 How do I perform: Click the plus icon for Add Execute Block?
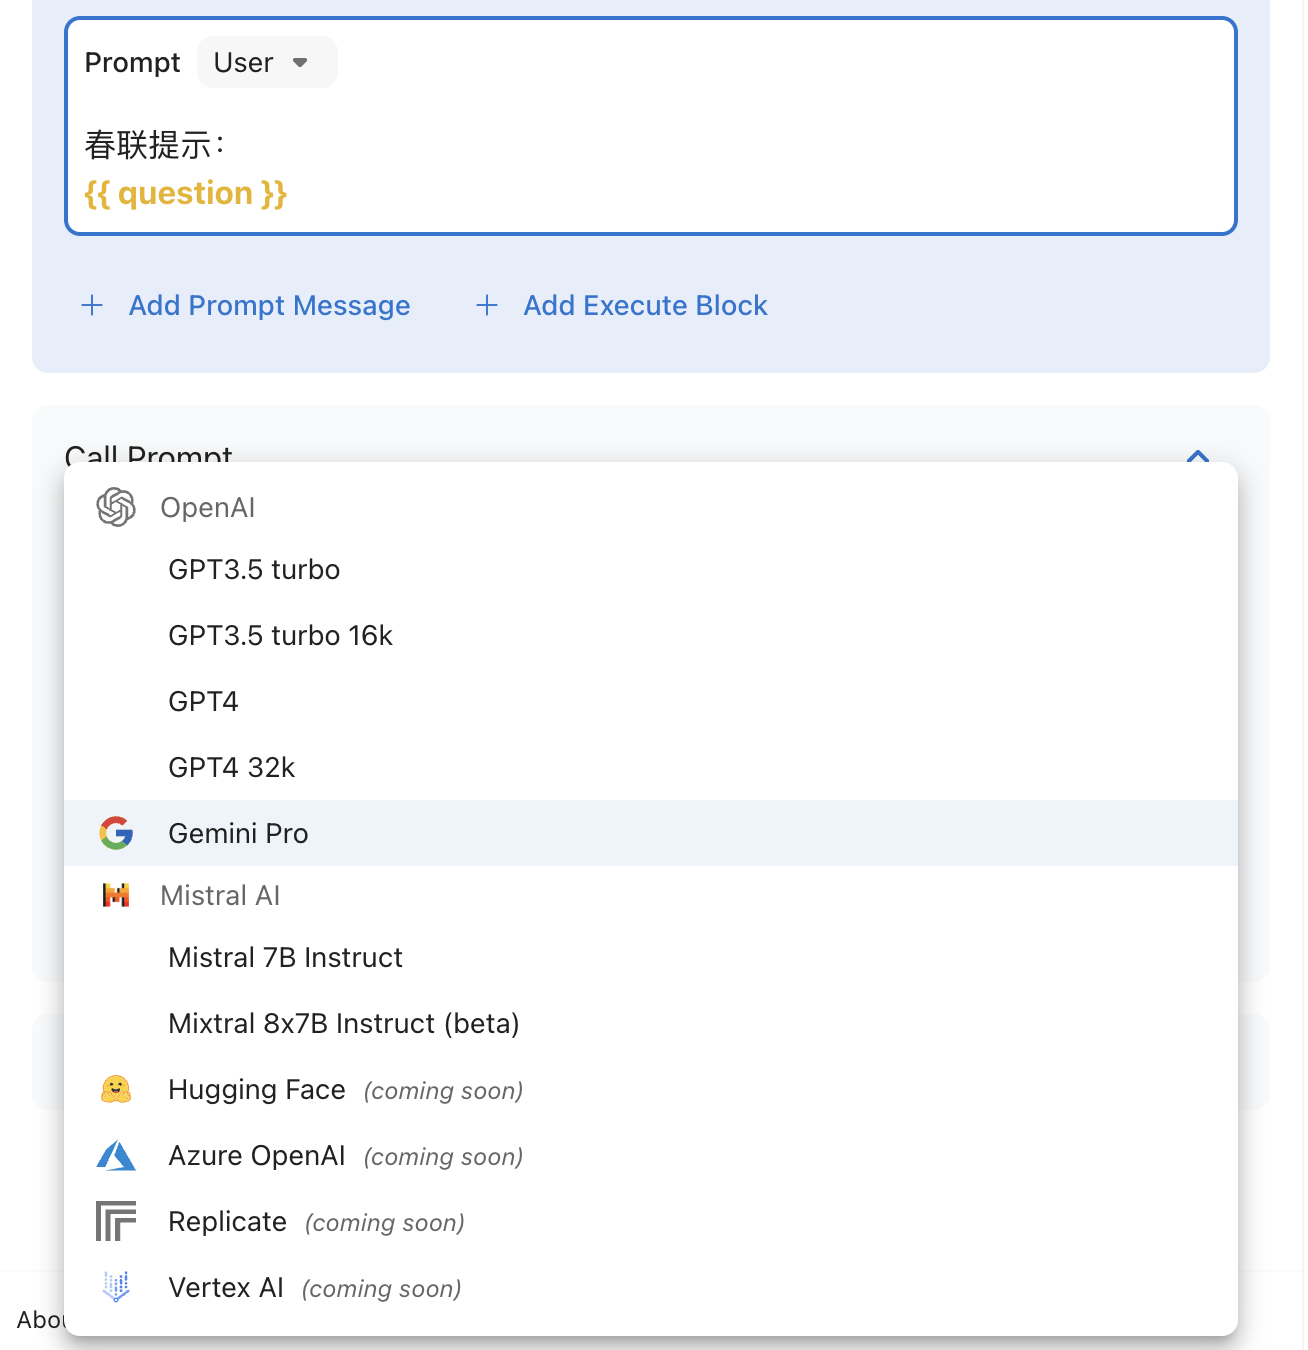(x=487, y=305)
